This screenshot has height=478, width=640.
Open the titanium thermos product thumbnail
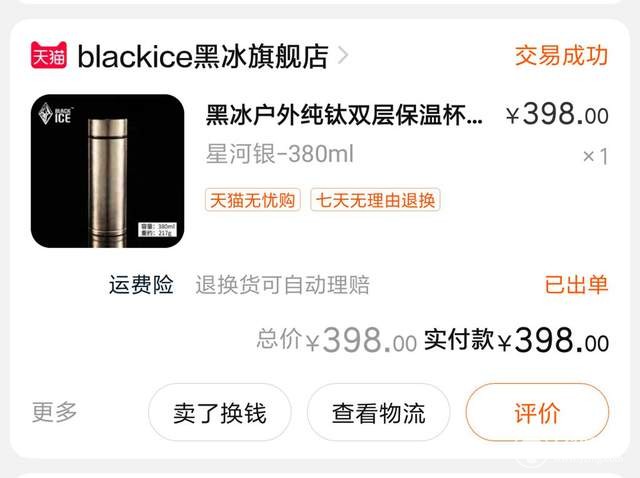point(107,171)
